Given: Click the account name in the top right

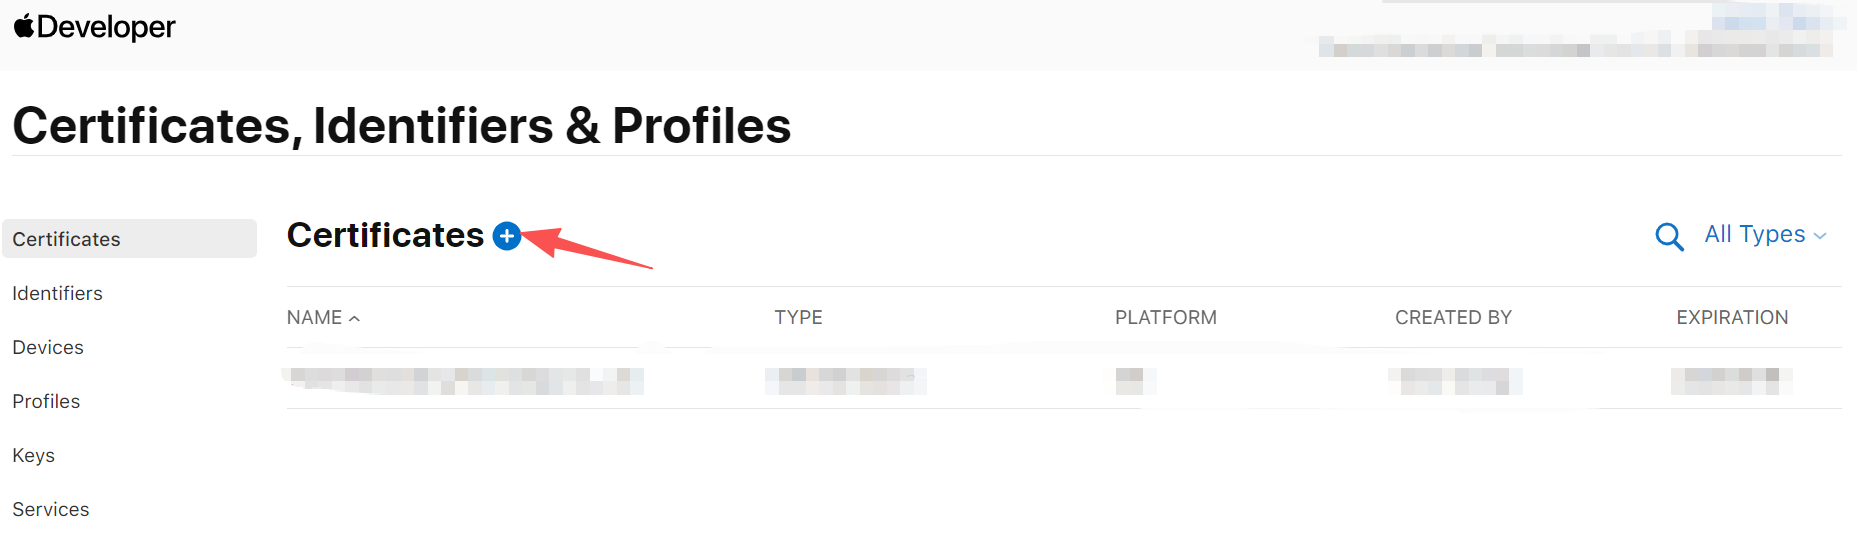Looking at the screenshot, I should click(x=1575, y=46).
